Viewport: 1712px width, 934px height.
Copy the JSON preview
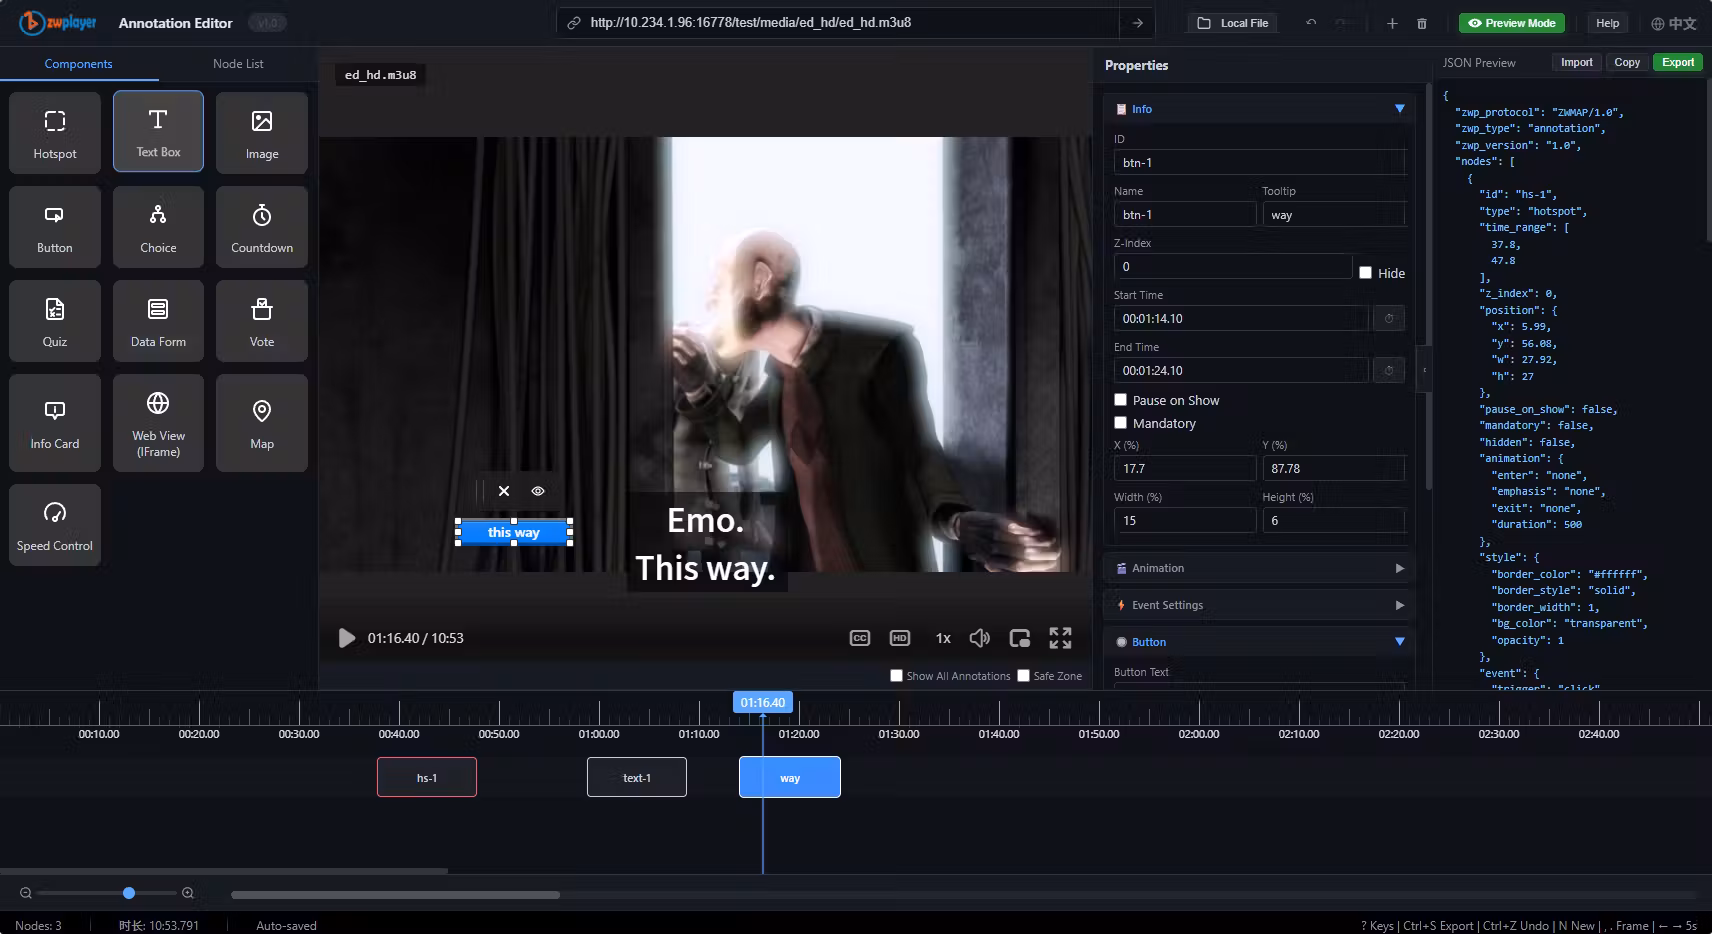click(x=1627, y=62)
